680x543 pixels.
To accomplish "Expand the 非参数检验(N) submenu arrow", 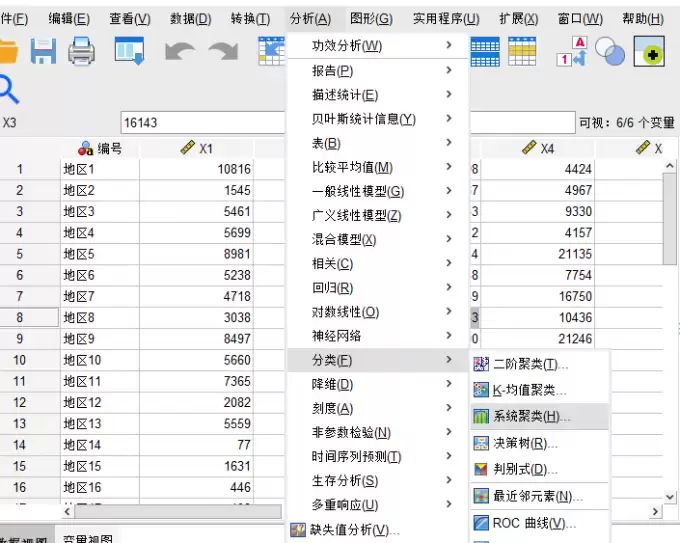I will point(449,432).
